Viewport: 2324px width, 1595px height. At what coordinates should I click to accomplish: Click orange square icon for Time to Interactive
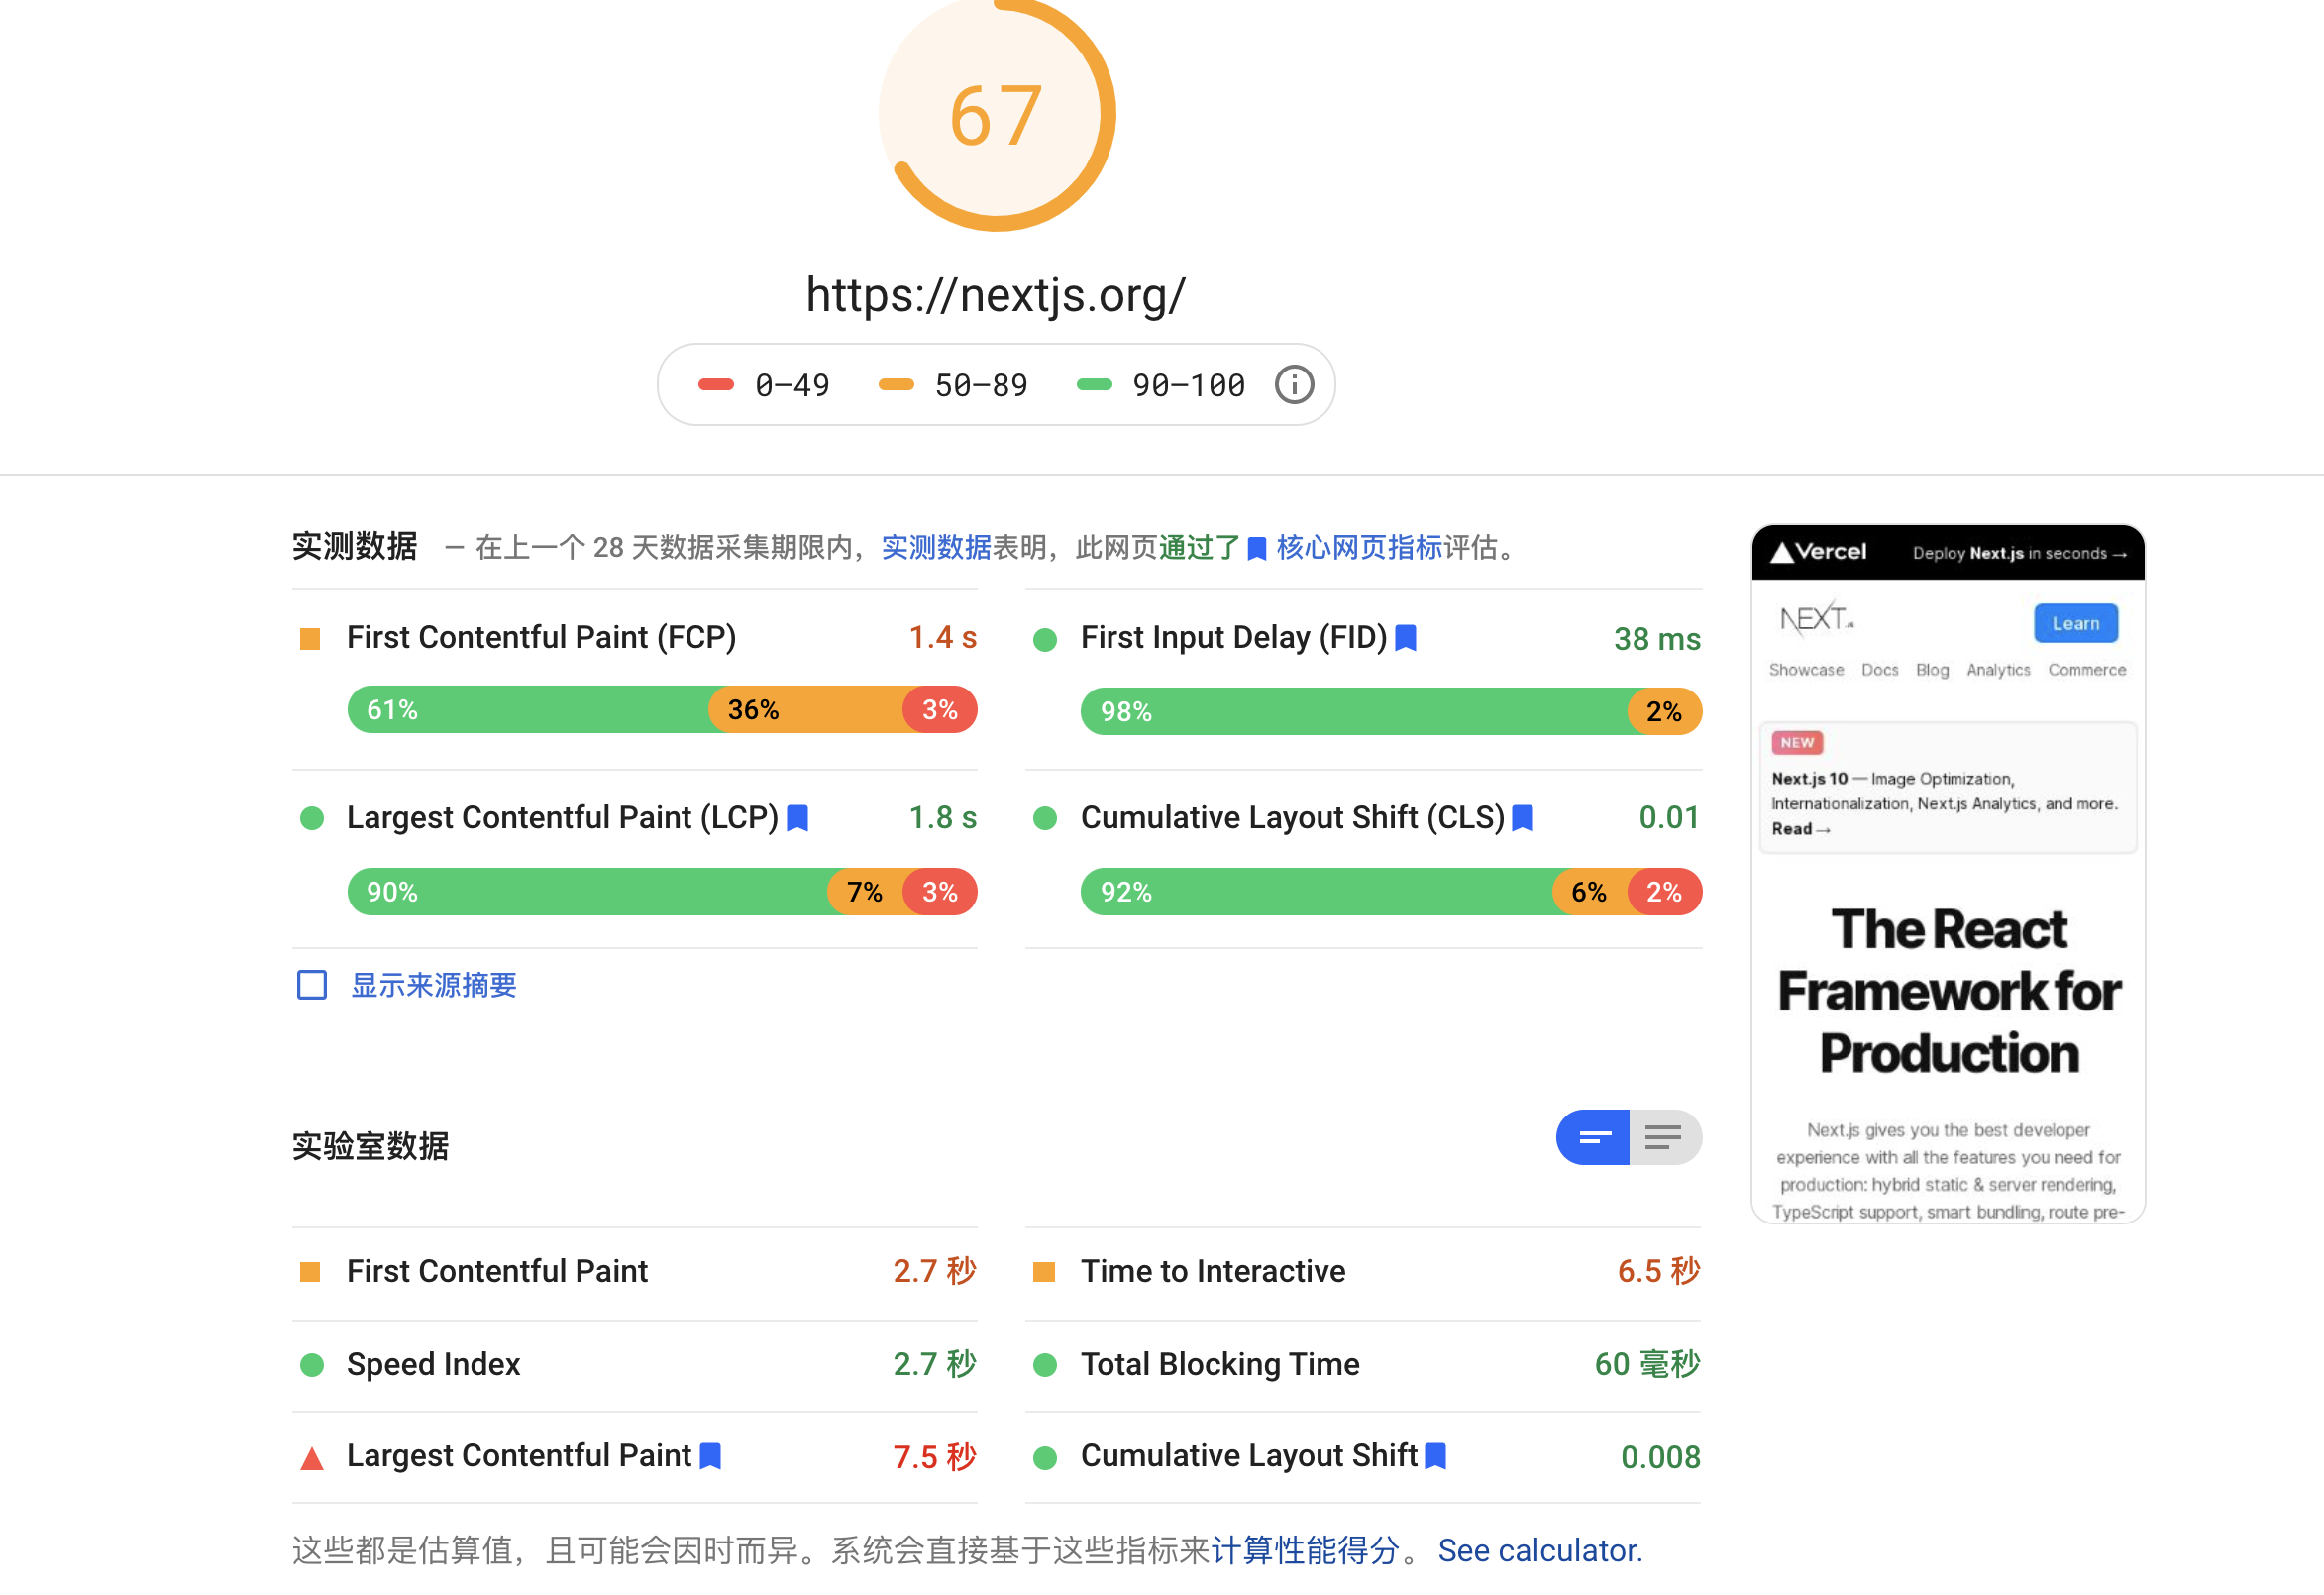pyautogui.click(x=1044, y=1272)
